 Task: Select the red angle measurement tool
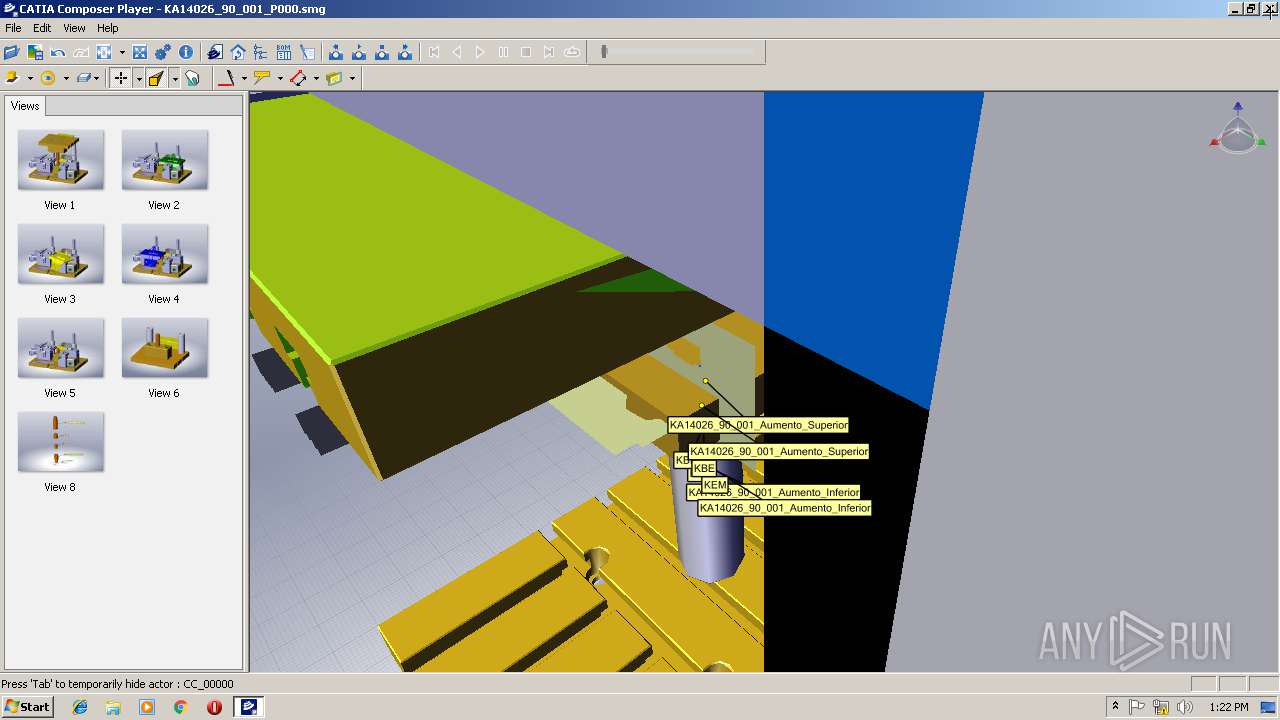coord(227,78)
